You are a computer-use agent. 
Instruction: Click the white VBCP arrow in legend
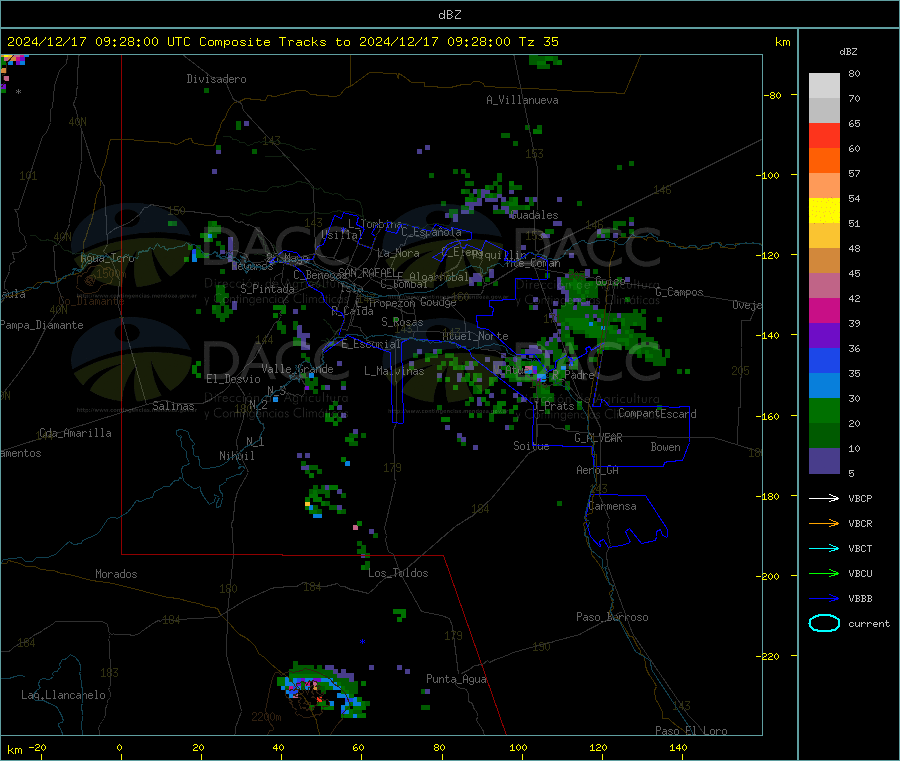pyautogui.click(x=824, y=498)
